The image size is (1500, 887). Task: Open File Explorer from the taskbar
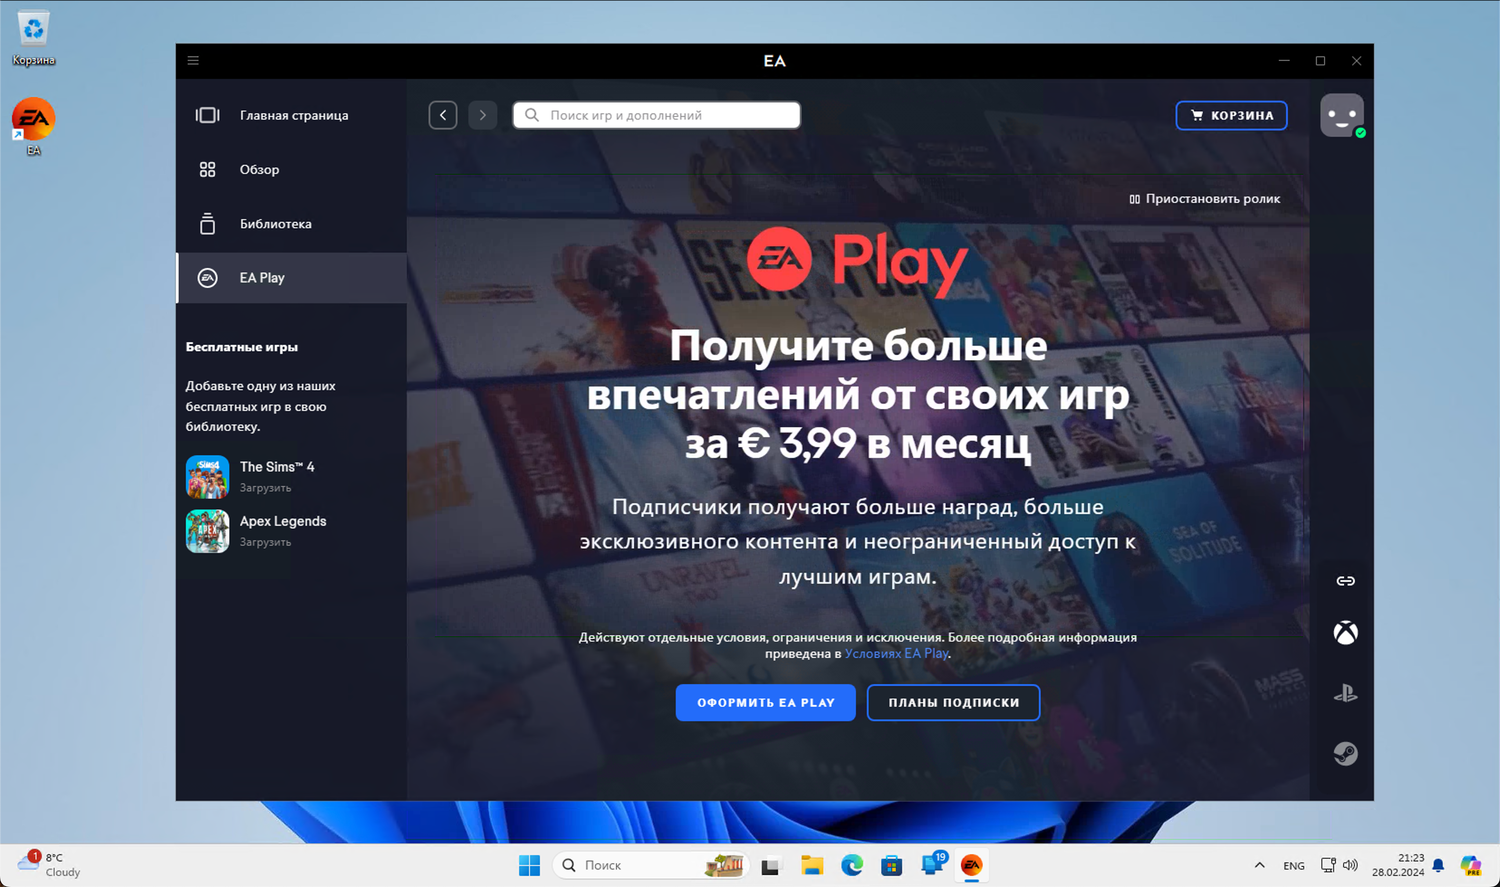pyautogui.click(x=812, y=866)
